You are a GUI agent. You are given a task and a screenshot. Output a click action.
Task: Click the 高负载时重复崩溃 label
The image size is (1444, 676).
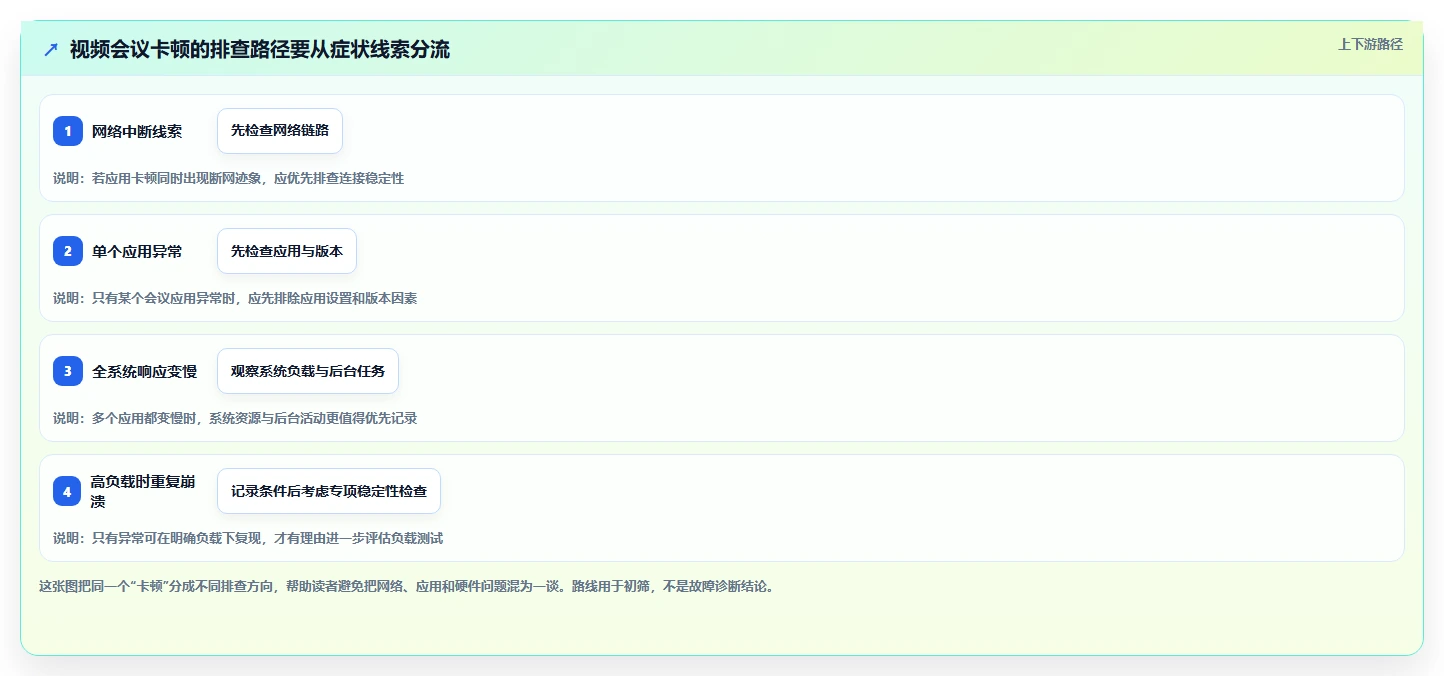click(143, 491)
